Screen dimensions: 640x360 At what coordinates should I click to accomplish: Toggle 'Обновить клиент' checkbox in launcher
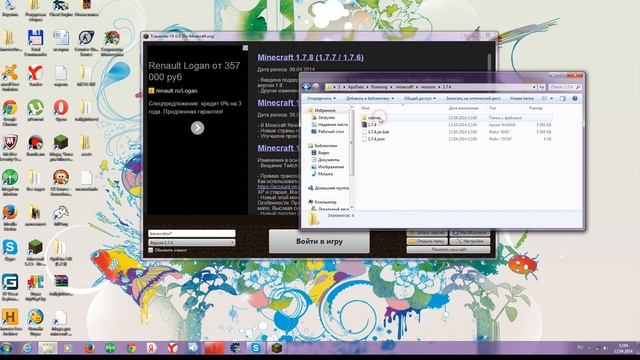coord(151,250)
